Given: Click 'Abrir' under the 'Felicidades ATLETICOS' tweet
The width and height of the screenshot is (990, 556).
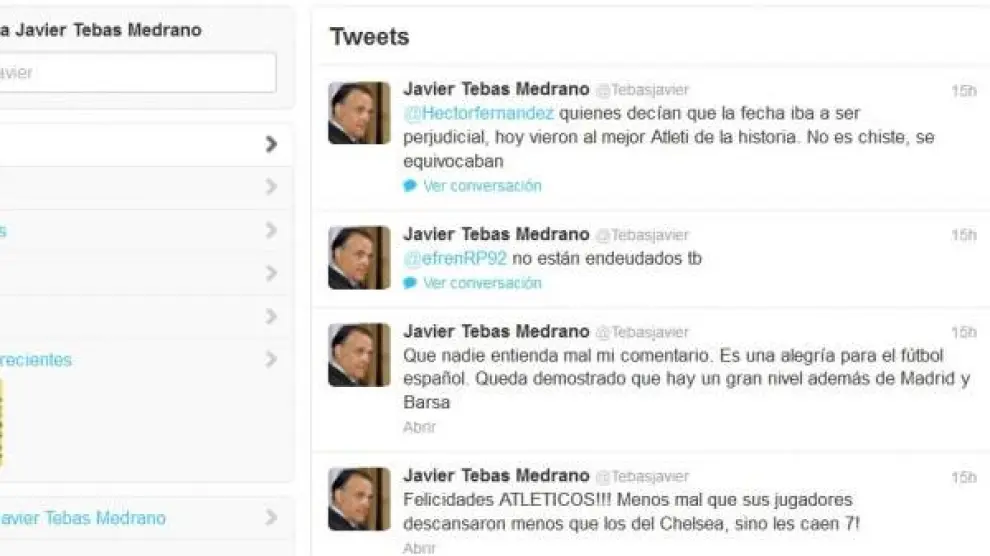Looking at the screenshot, I should [x=420, y=548].
